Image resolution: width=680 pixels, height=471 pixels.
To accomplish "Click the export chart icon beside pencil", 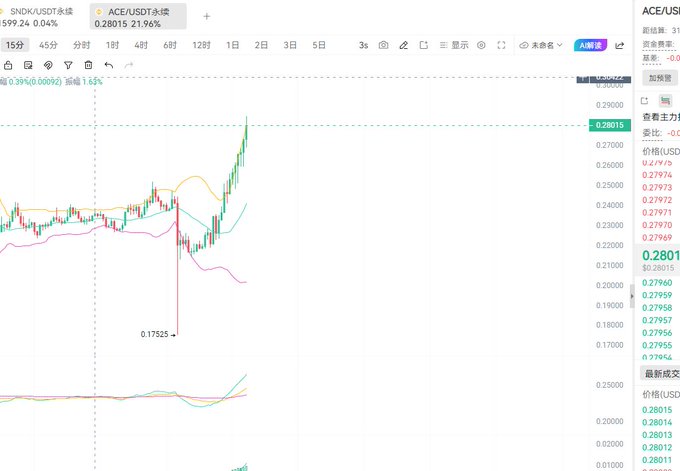I will coord(424,45).
